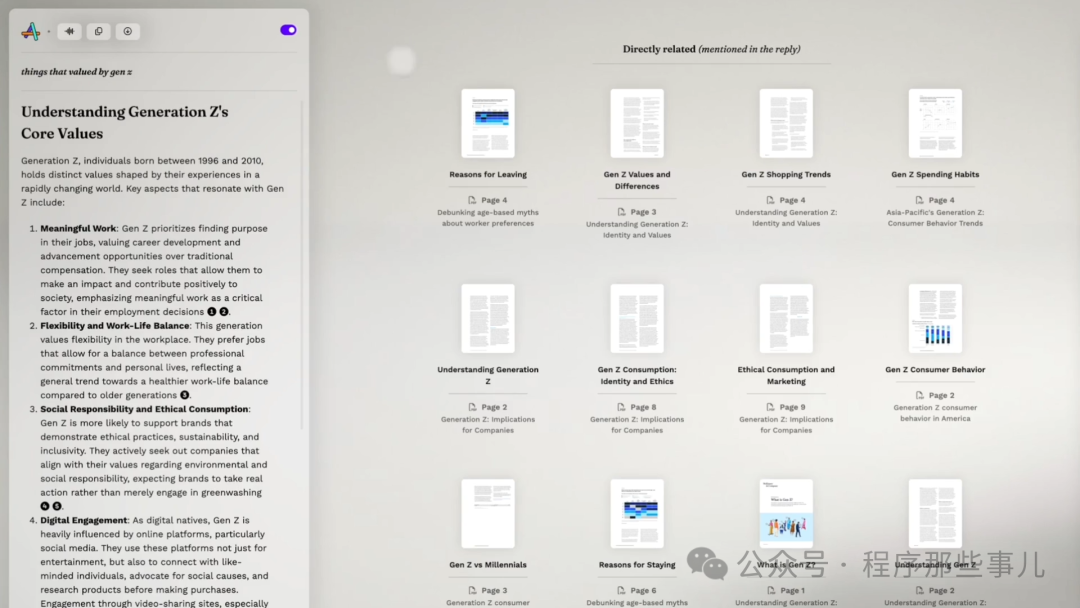Click the 'Gen Z Values and Differences' title
1080x608 pixels.
tap(637, 180)
